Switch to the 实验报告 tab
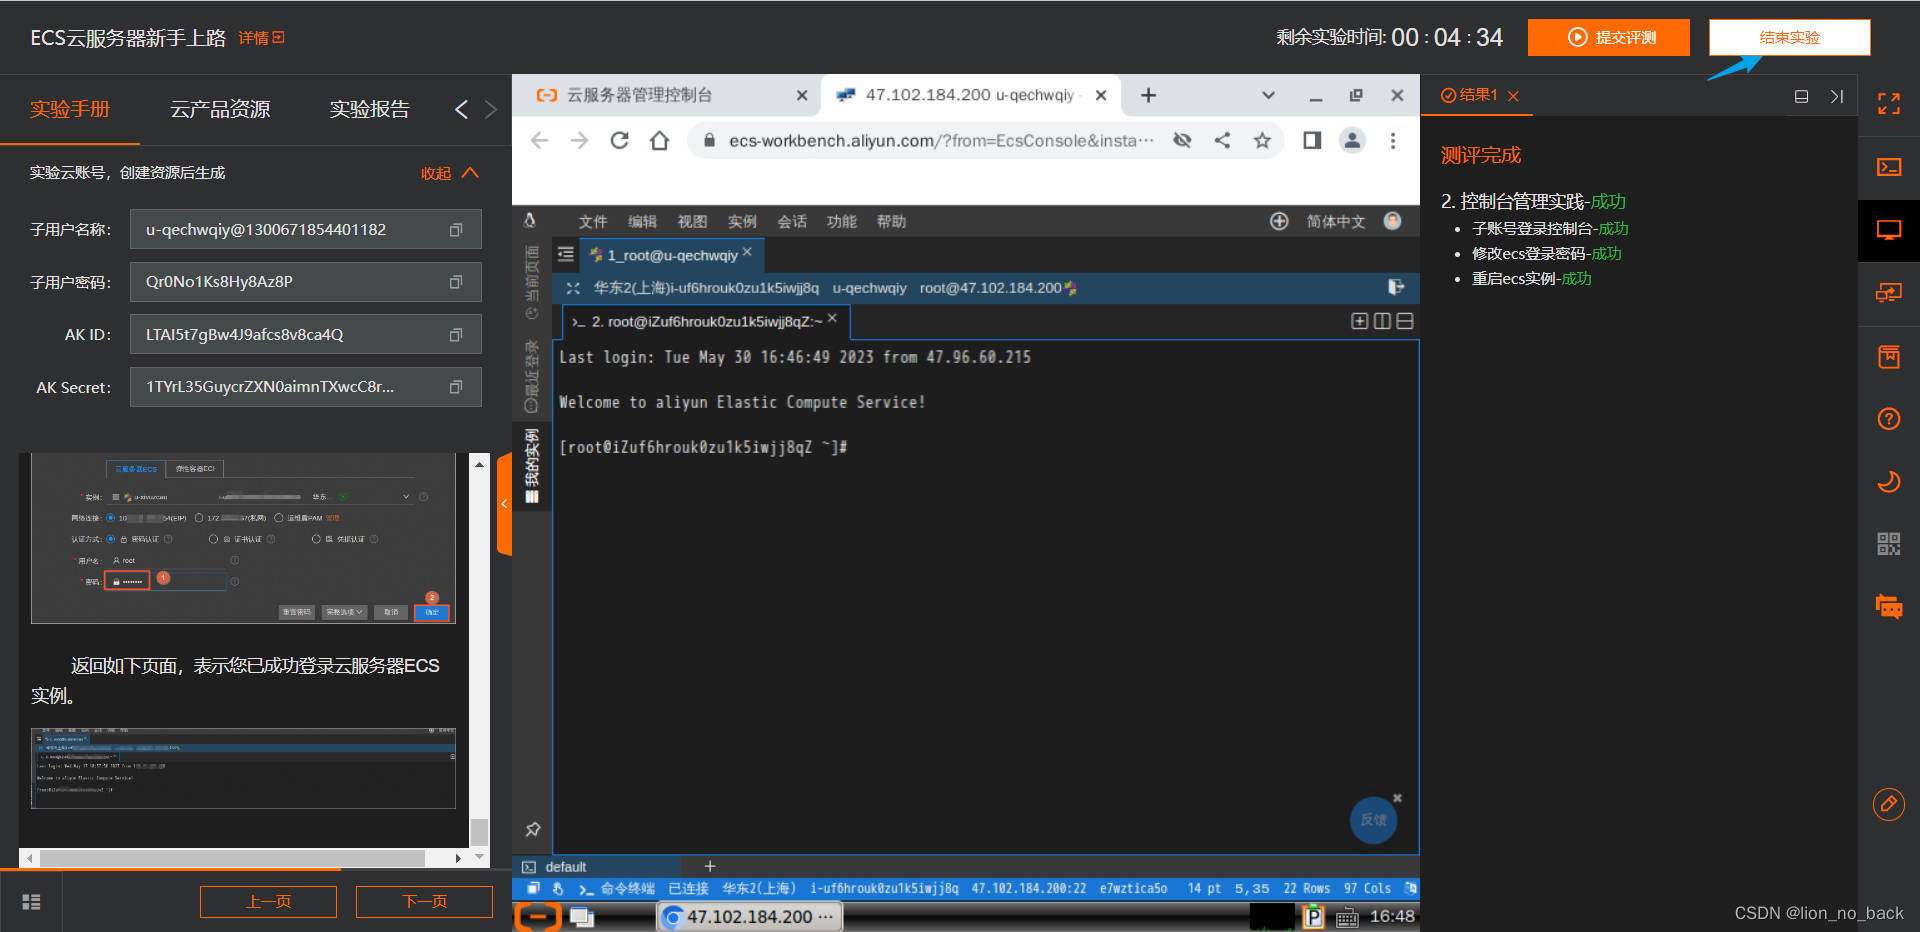Image resolution: width=1920 pixels, height=932 pixels. tap(370, 109)
